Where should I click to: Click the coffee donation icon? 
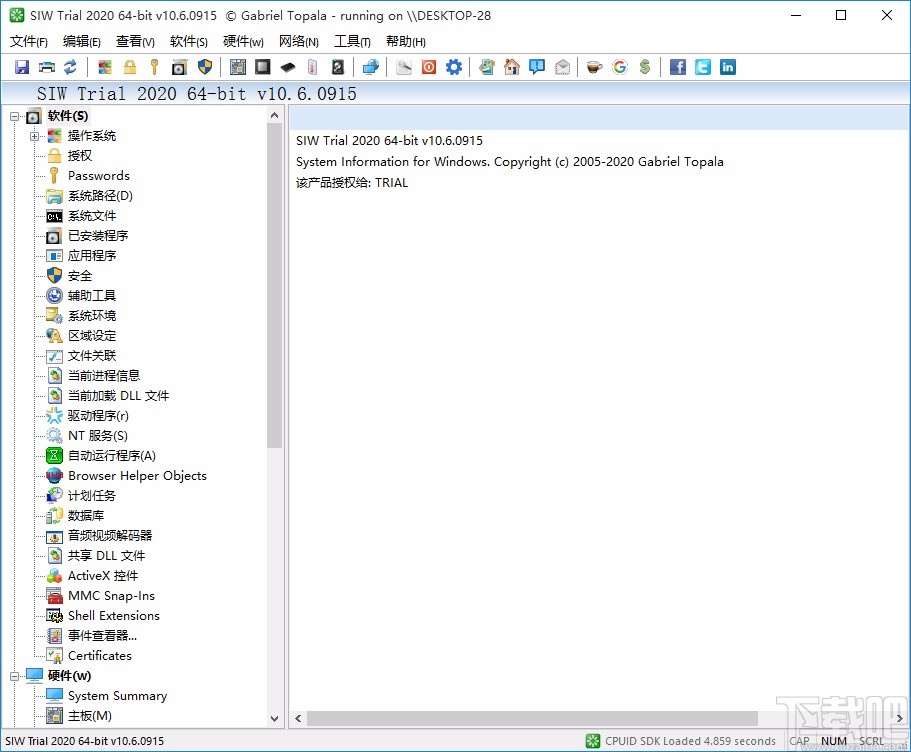[x=592, y=66]
